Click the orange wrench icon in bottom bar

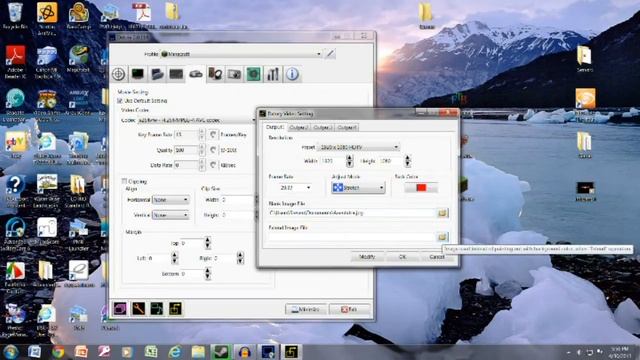(x=138, y=309)
